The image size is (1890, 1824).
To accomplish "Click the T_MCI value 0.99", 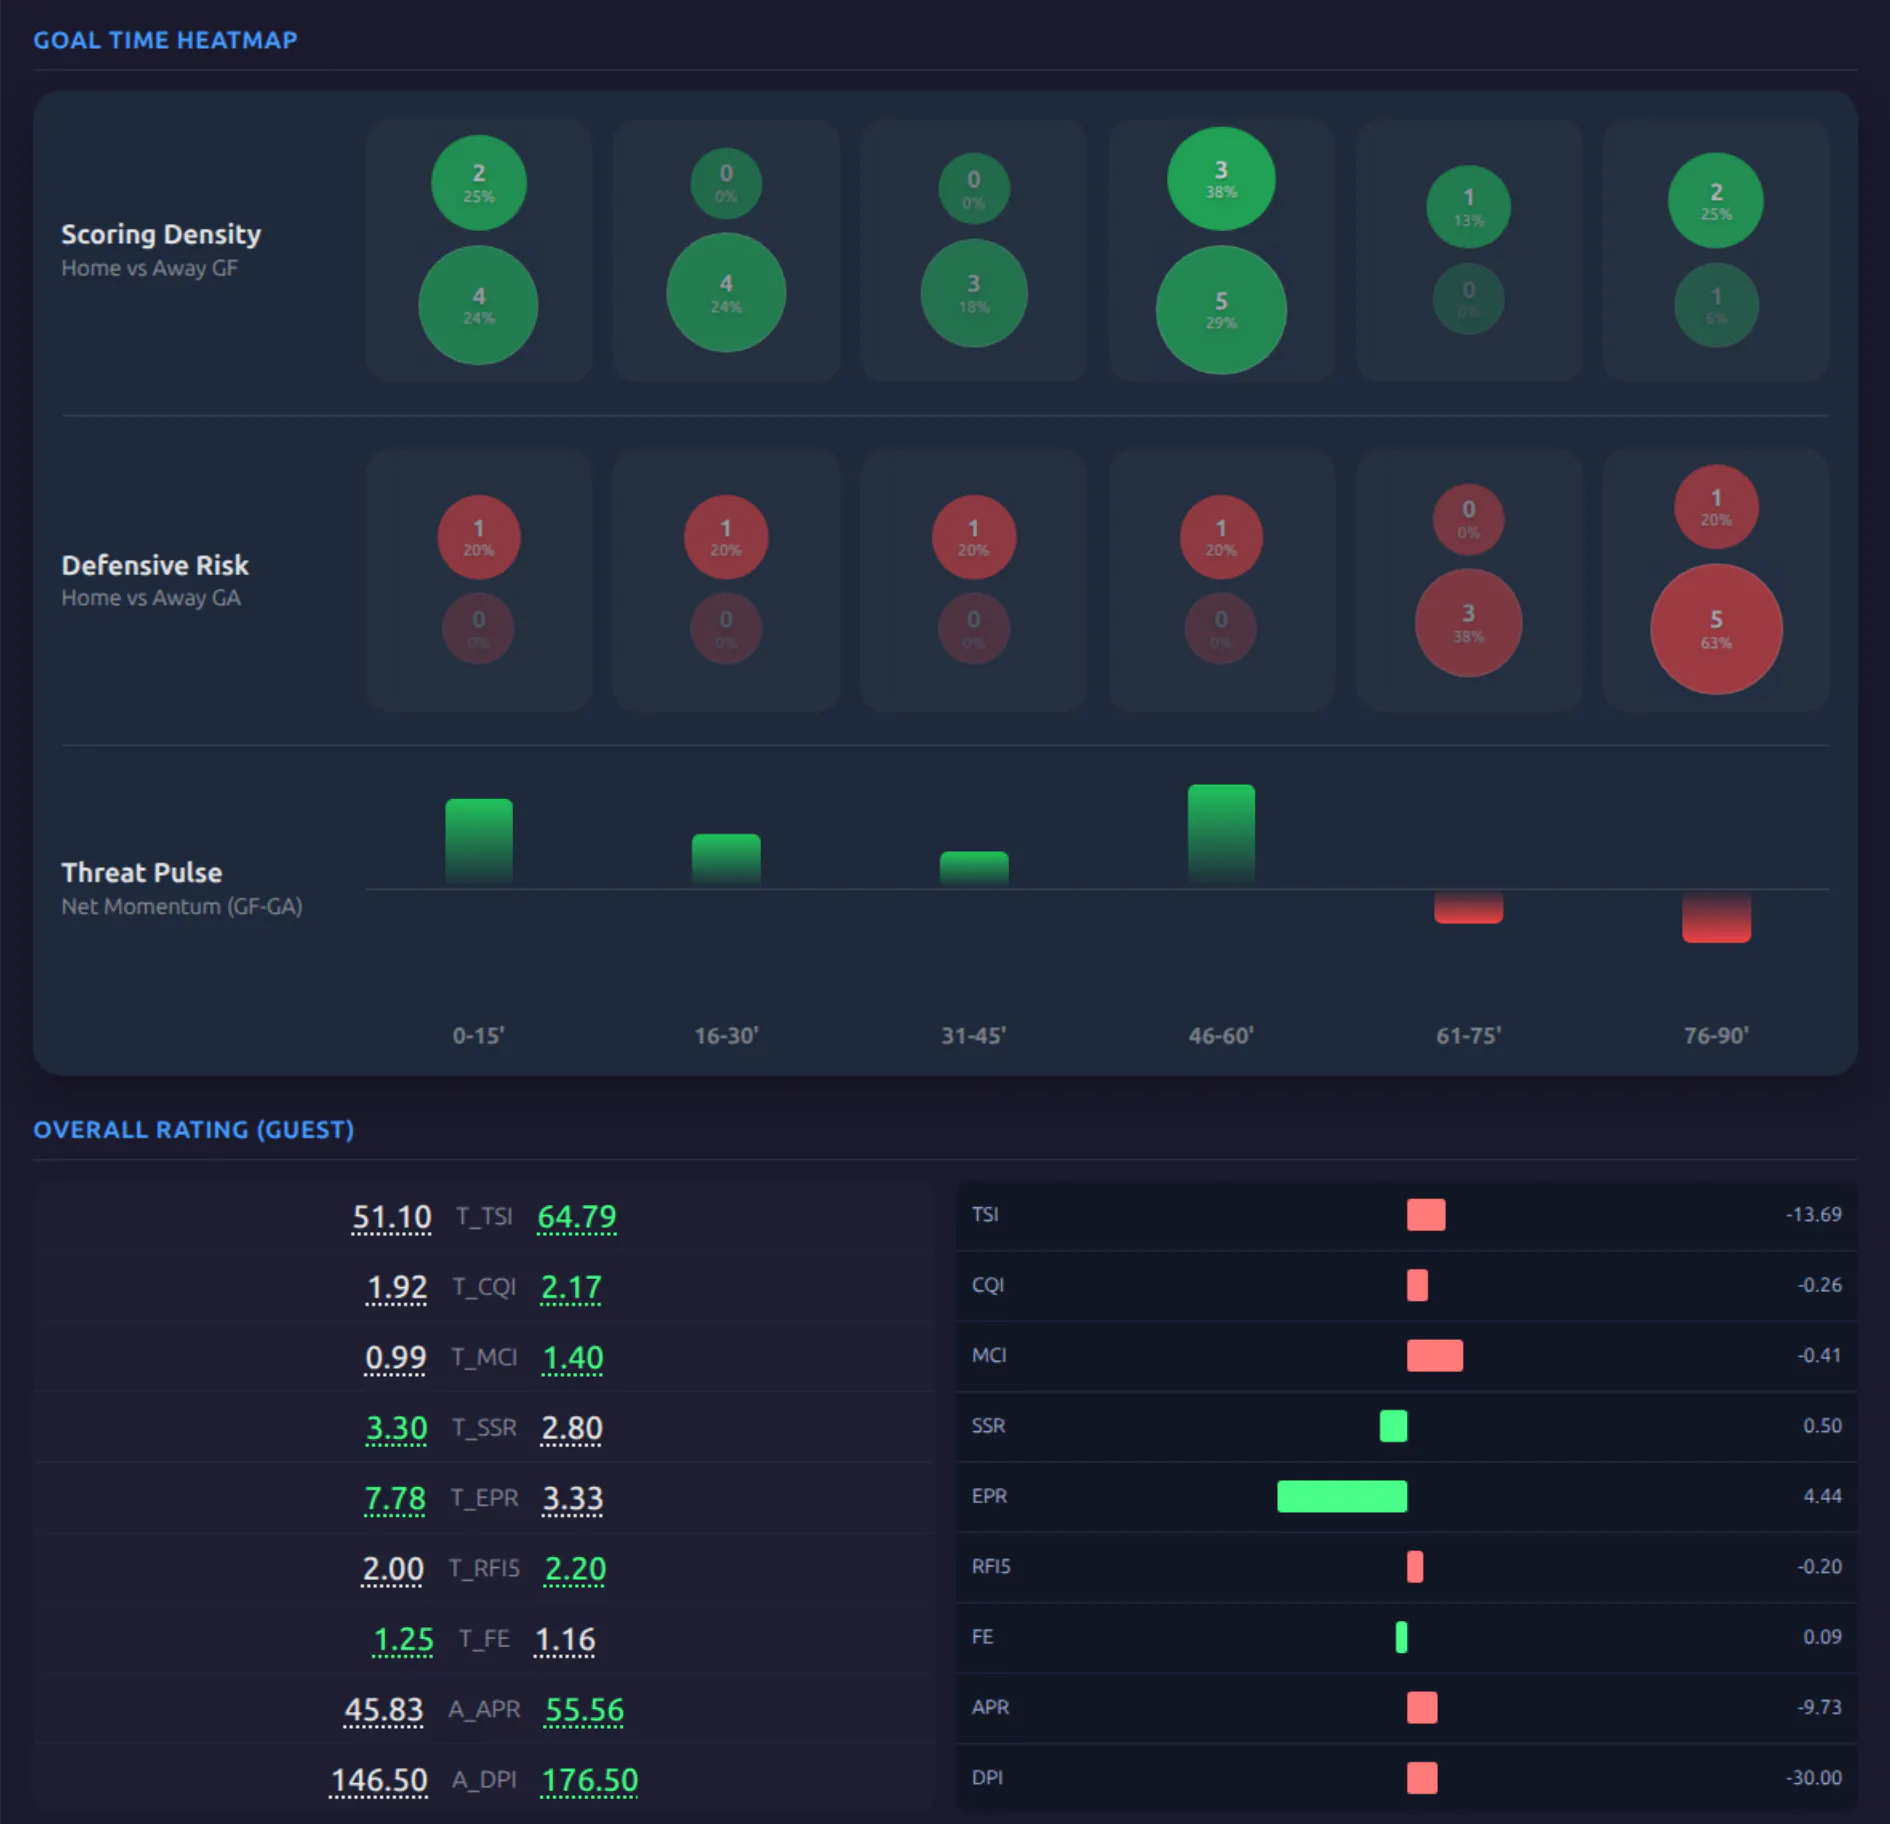I will 395,1358.
